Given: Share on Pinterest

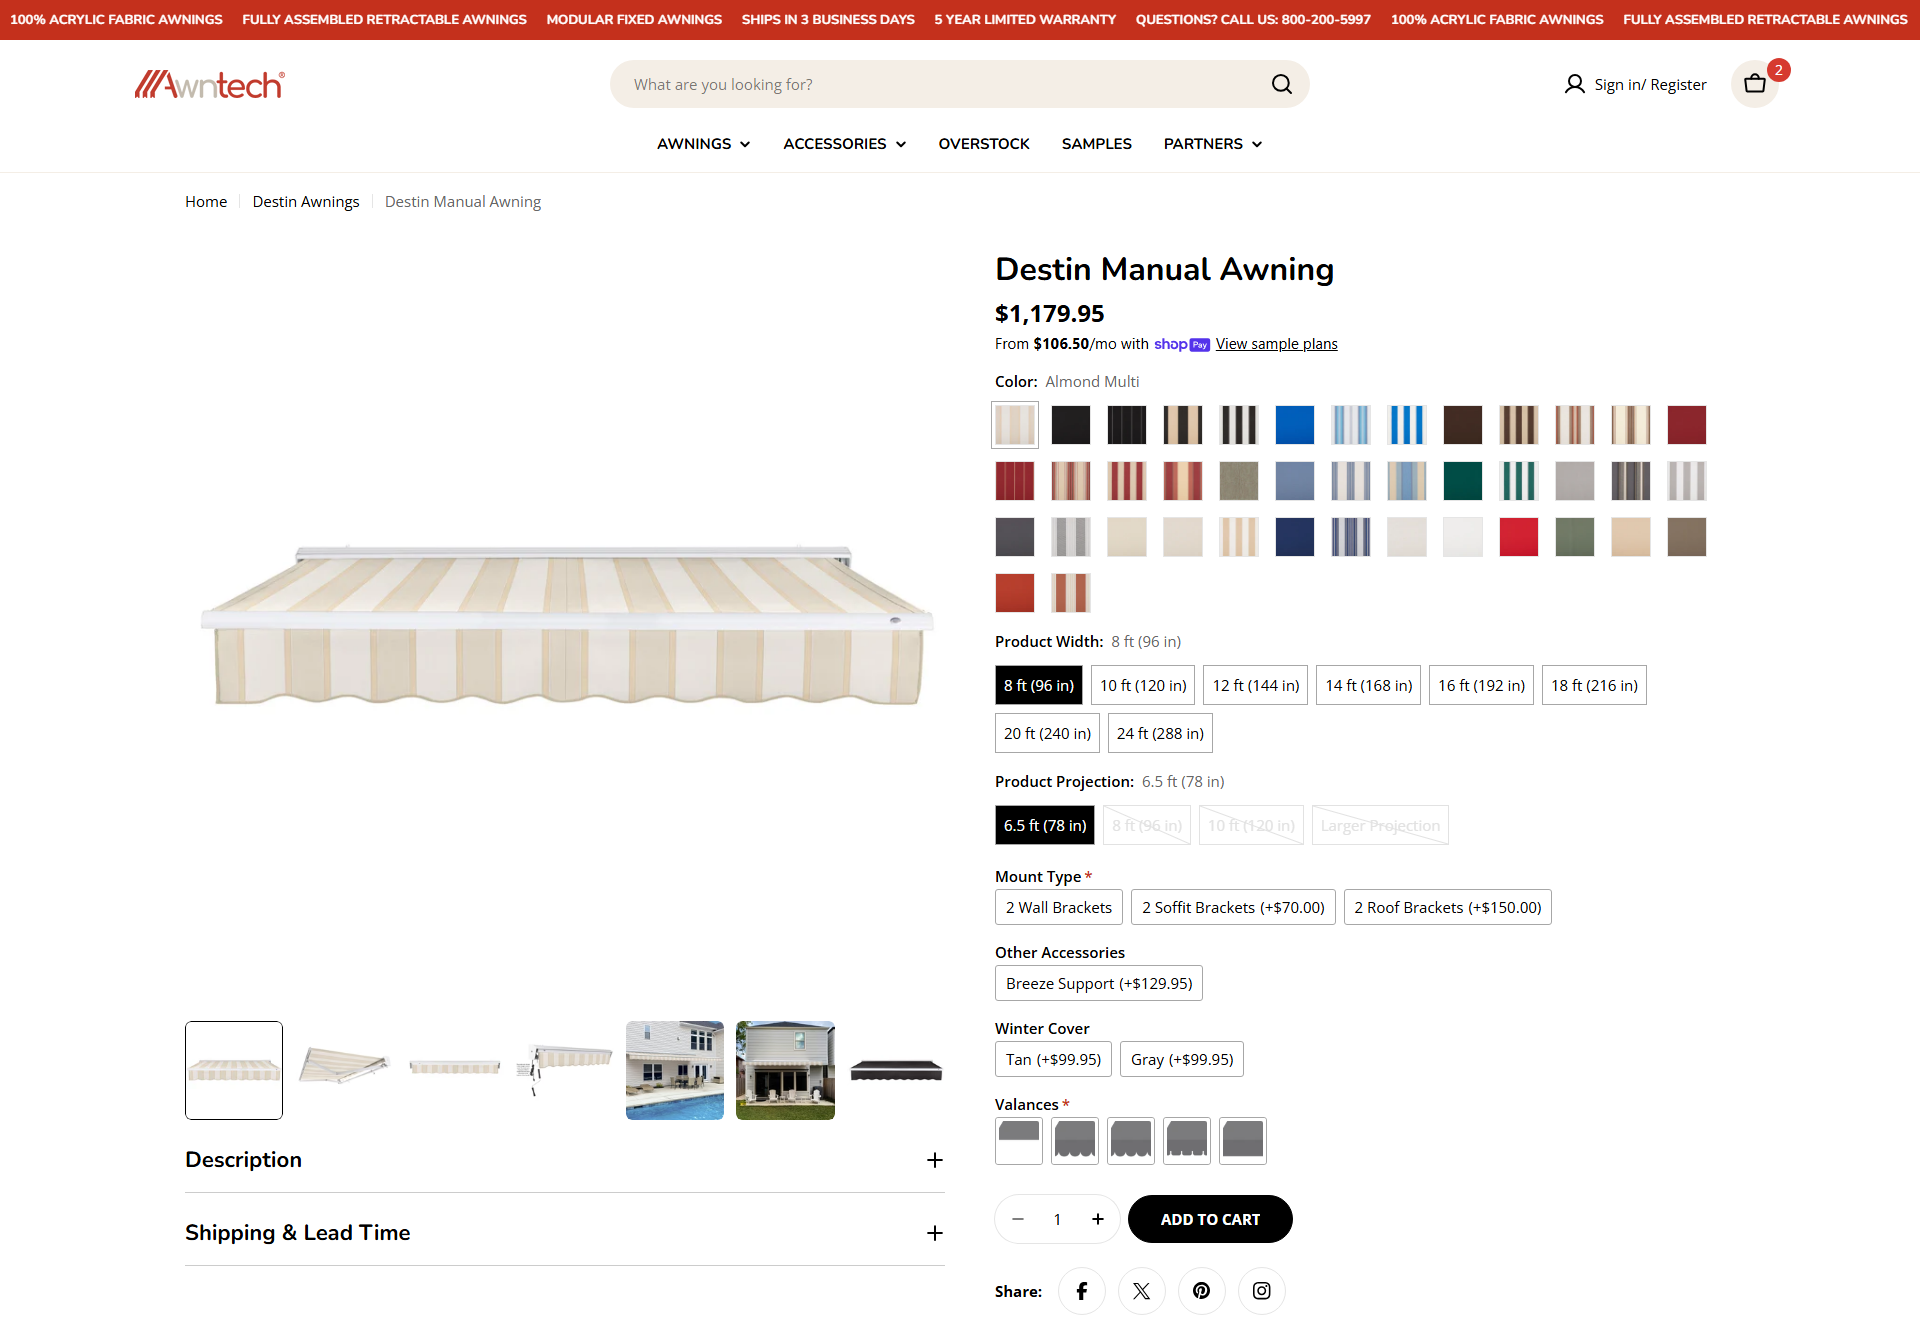Looking at the screenshot, I should tap(1201, 1291).
